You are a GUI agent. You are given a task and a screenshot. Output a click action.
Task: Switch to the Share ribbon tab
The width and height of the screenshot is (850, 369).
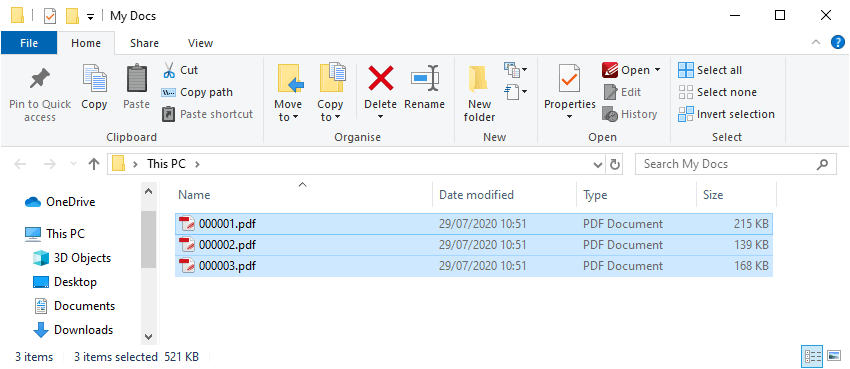[x=144, y=43]
